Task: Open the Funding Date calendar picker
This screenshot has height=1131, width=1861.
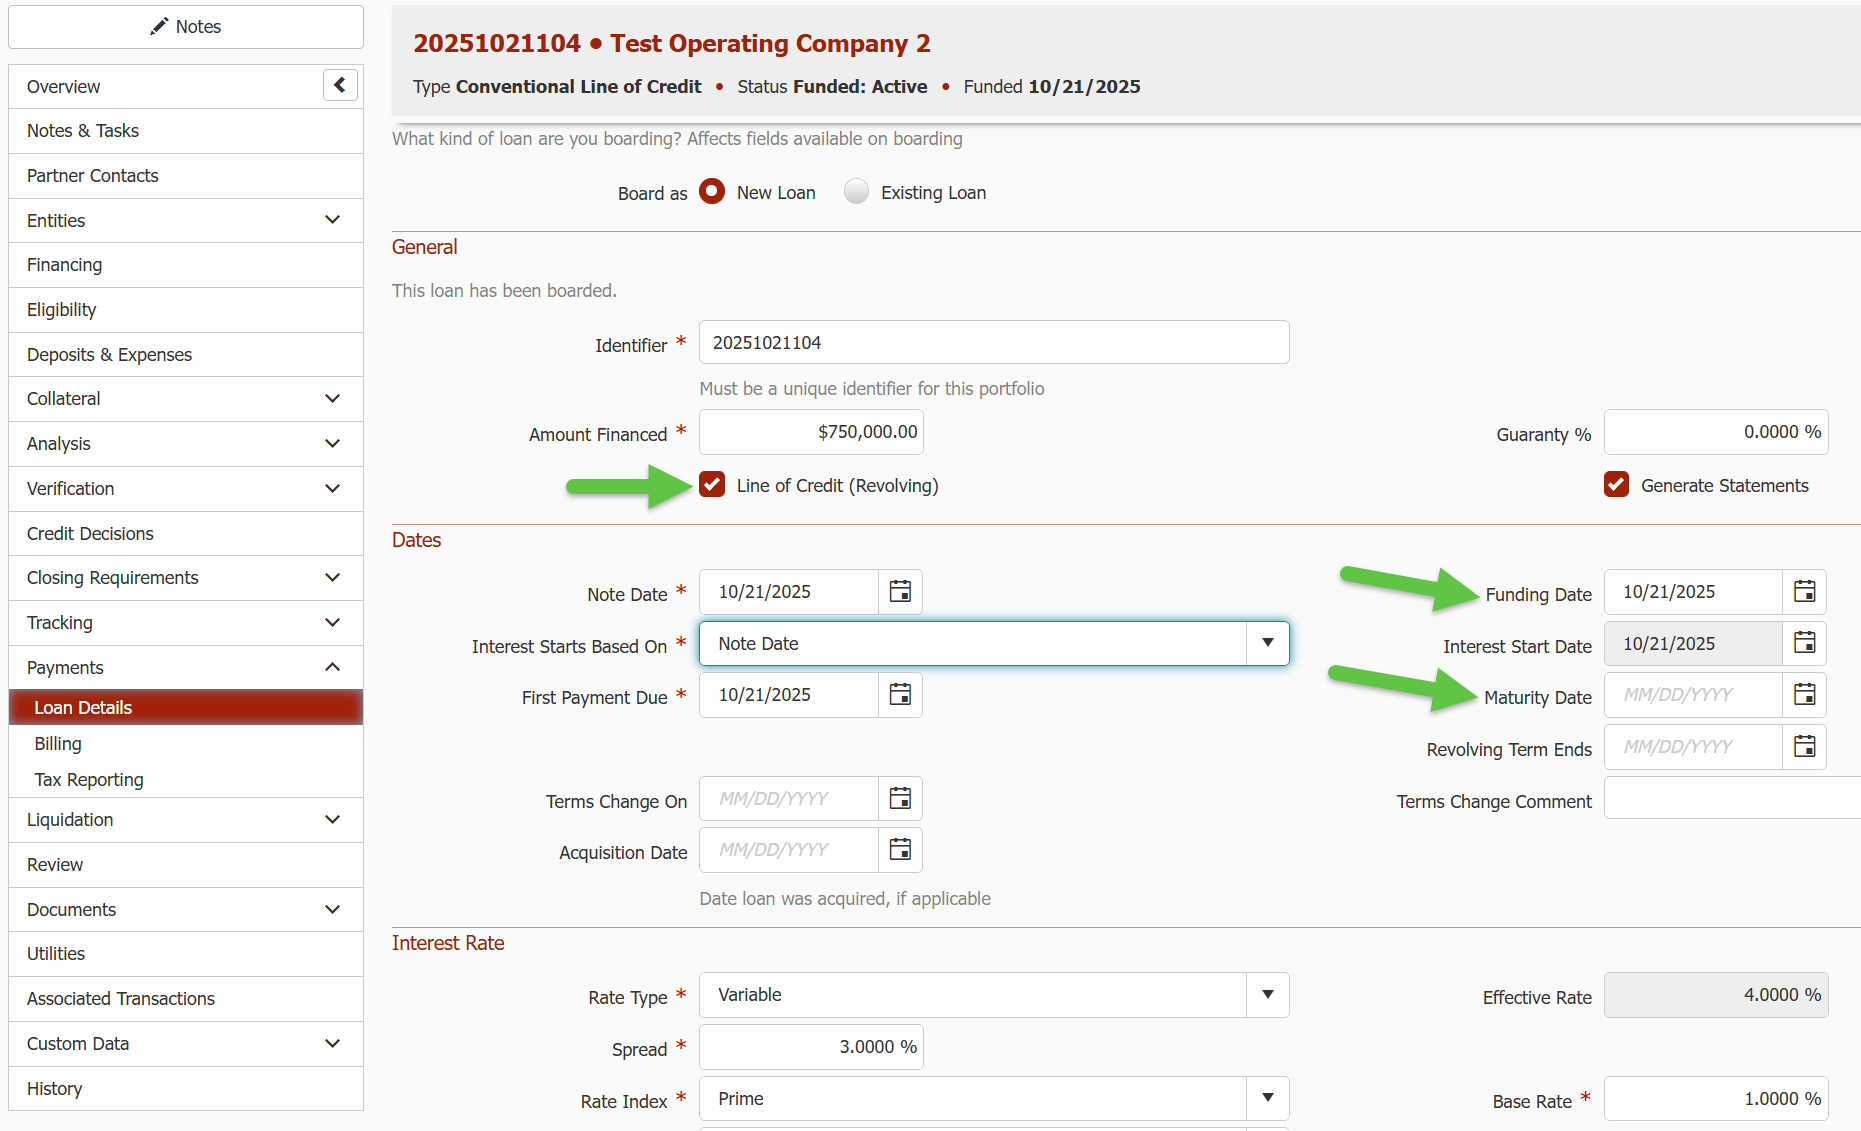Action: [1804, 592]
